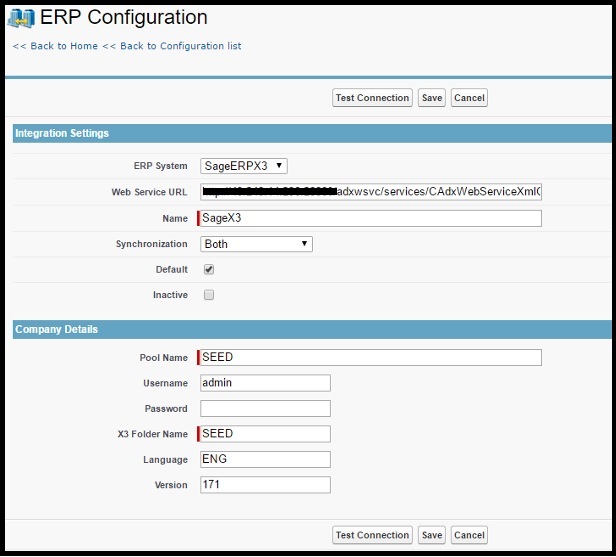Screen dimensions: 616x557
Task: Click top Save button
Action: point(432,98)
